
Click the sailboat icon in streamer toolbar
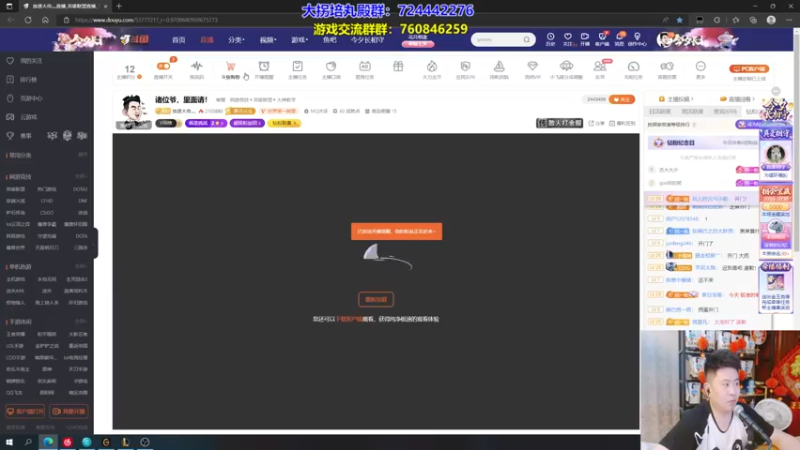pos(499,66)
